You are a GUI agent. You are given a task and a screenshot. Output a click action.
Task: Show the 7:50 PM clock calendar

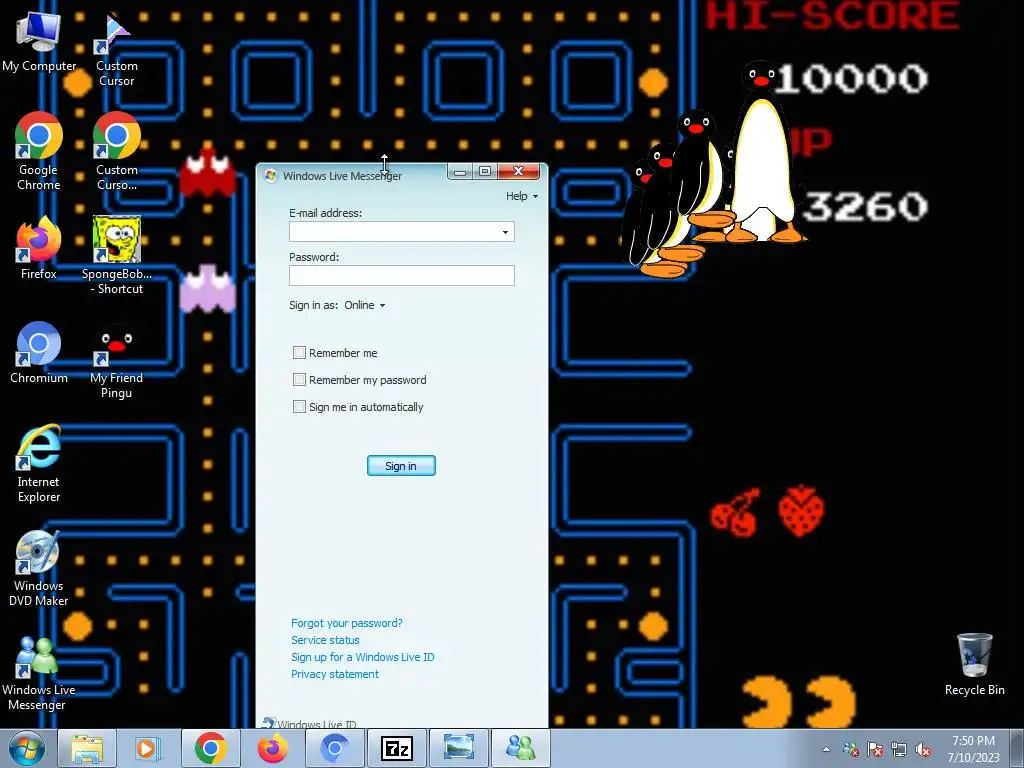point(973,749)
